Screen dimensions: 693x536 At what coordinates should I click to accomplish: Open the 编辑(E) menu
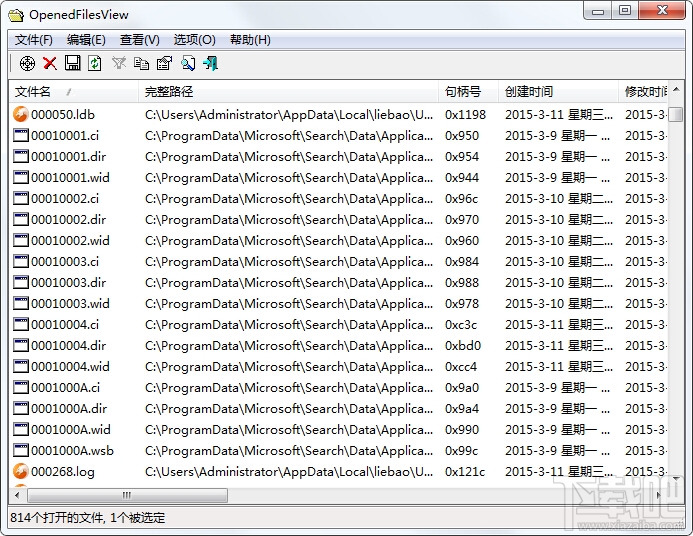tap(86, 40)
